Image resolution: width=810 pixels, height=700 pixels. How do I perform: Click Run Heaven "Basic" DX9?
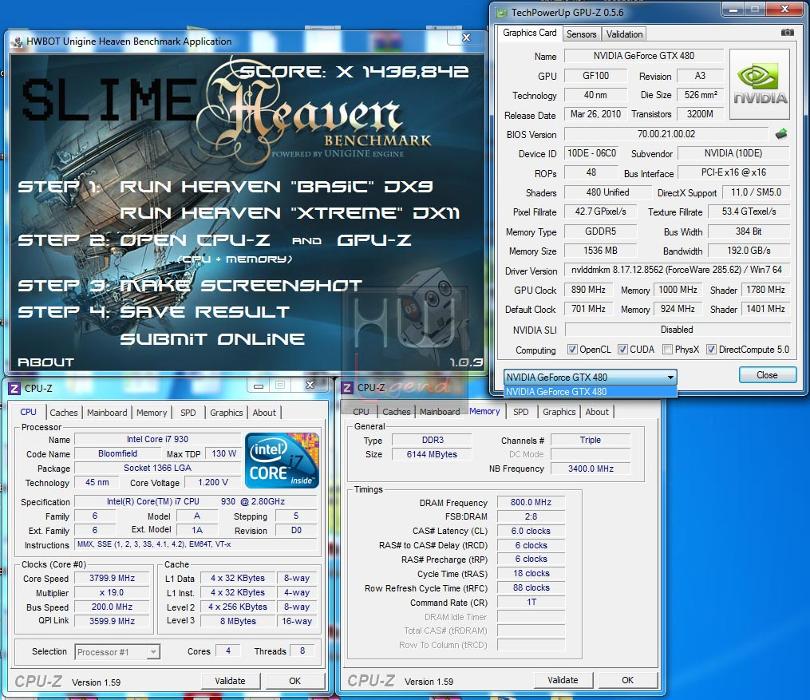(276, 186)
